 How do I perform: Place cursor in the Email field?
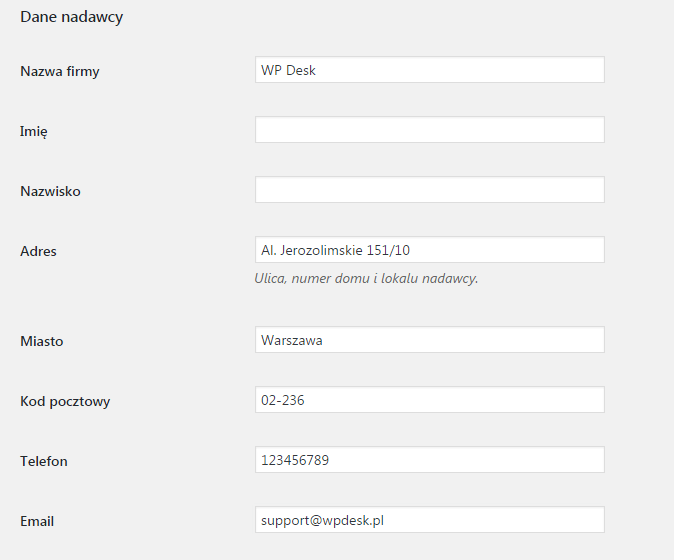point(429,520)
